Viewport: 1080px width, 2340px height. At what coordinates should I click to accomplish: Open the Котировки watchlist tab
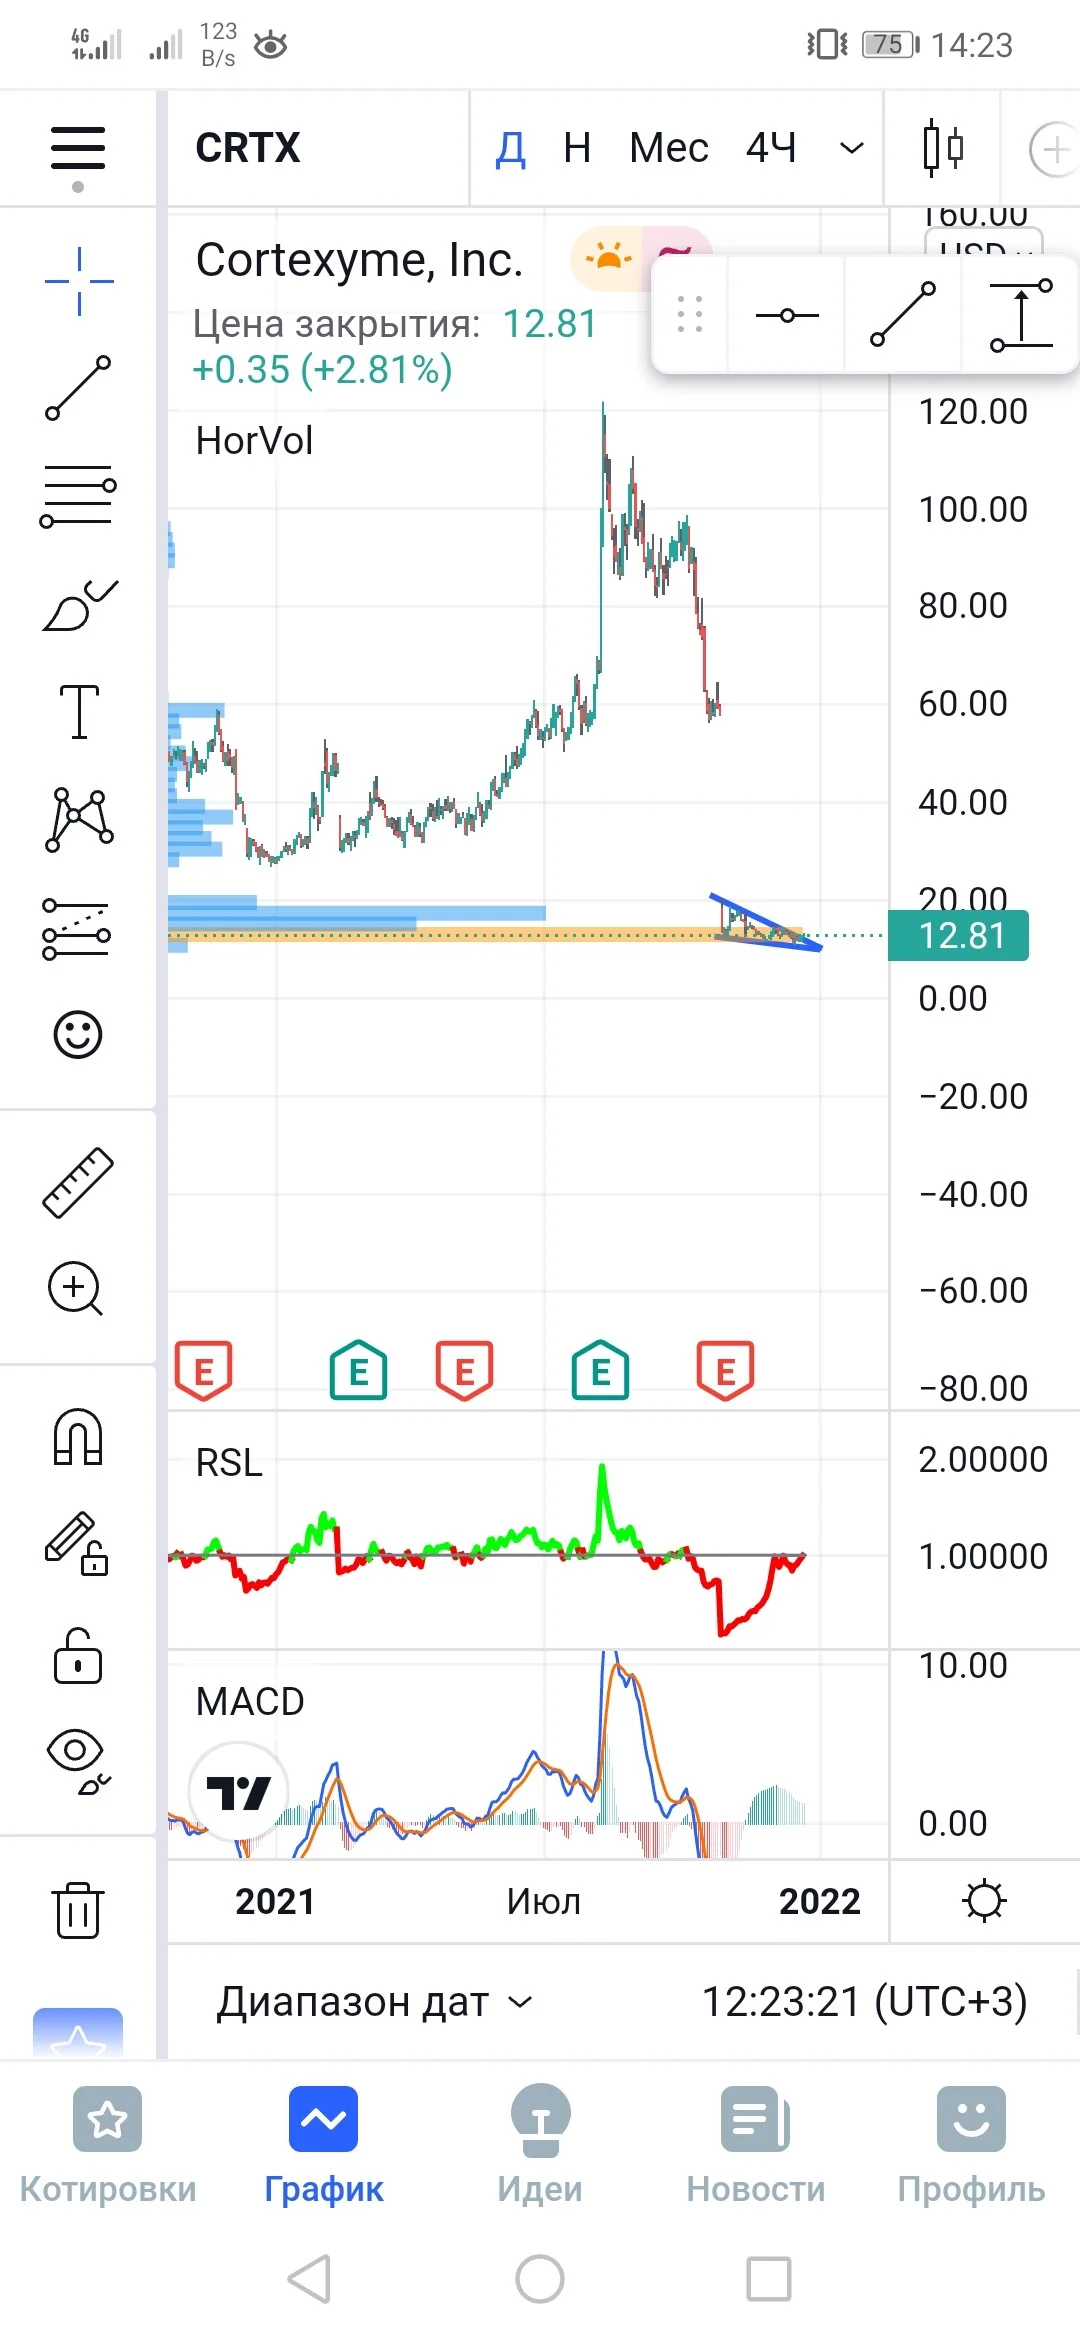tap(108, 2147)
